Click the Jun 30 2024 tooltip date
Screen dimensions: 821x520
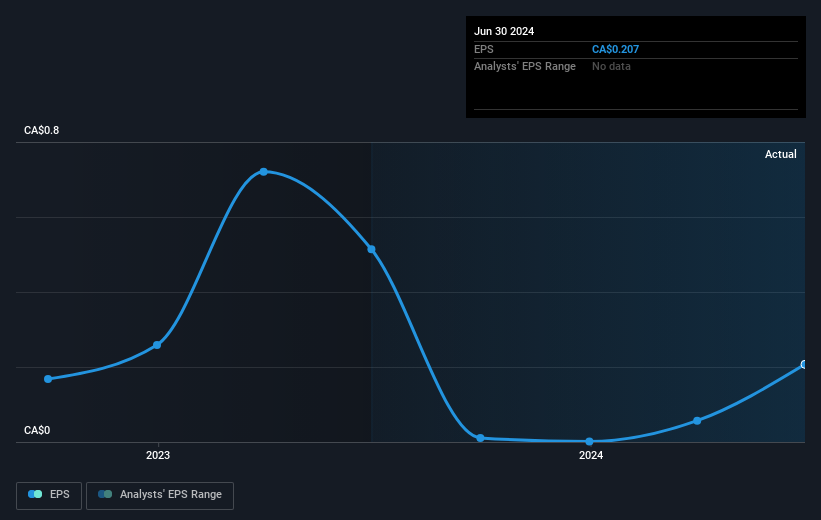tap(504, 31)
